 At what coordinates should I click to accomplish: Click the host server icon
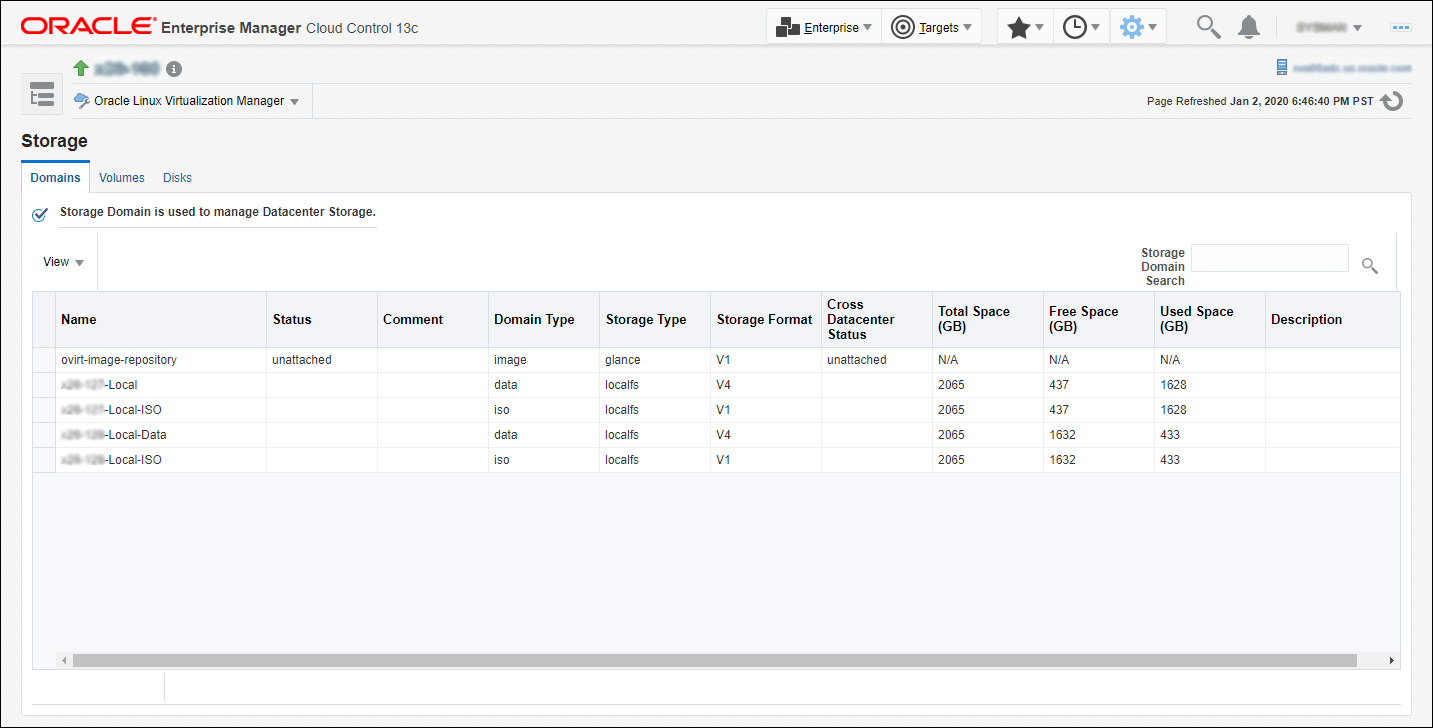click(x=1281, y=67)
